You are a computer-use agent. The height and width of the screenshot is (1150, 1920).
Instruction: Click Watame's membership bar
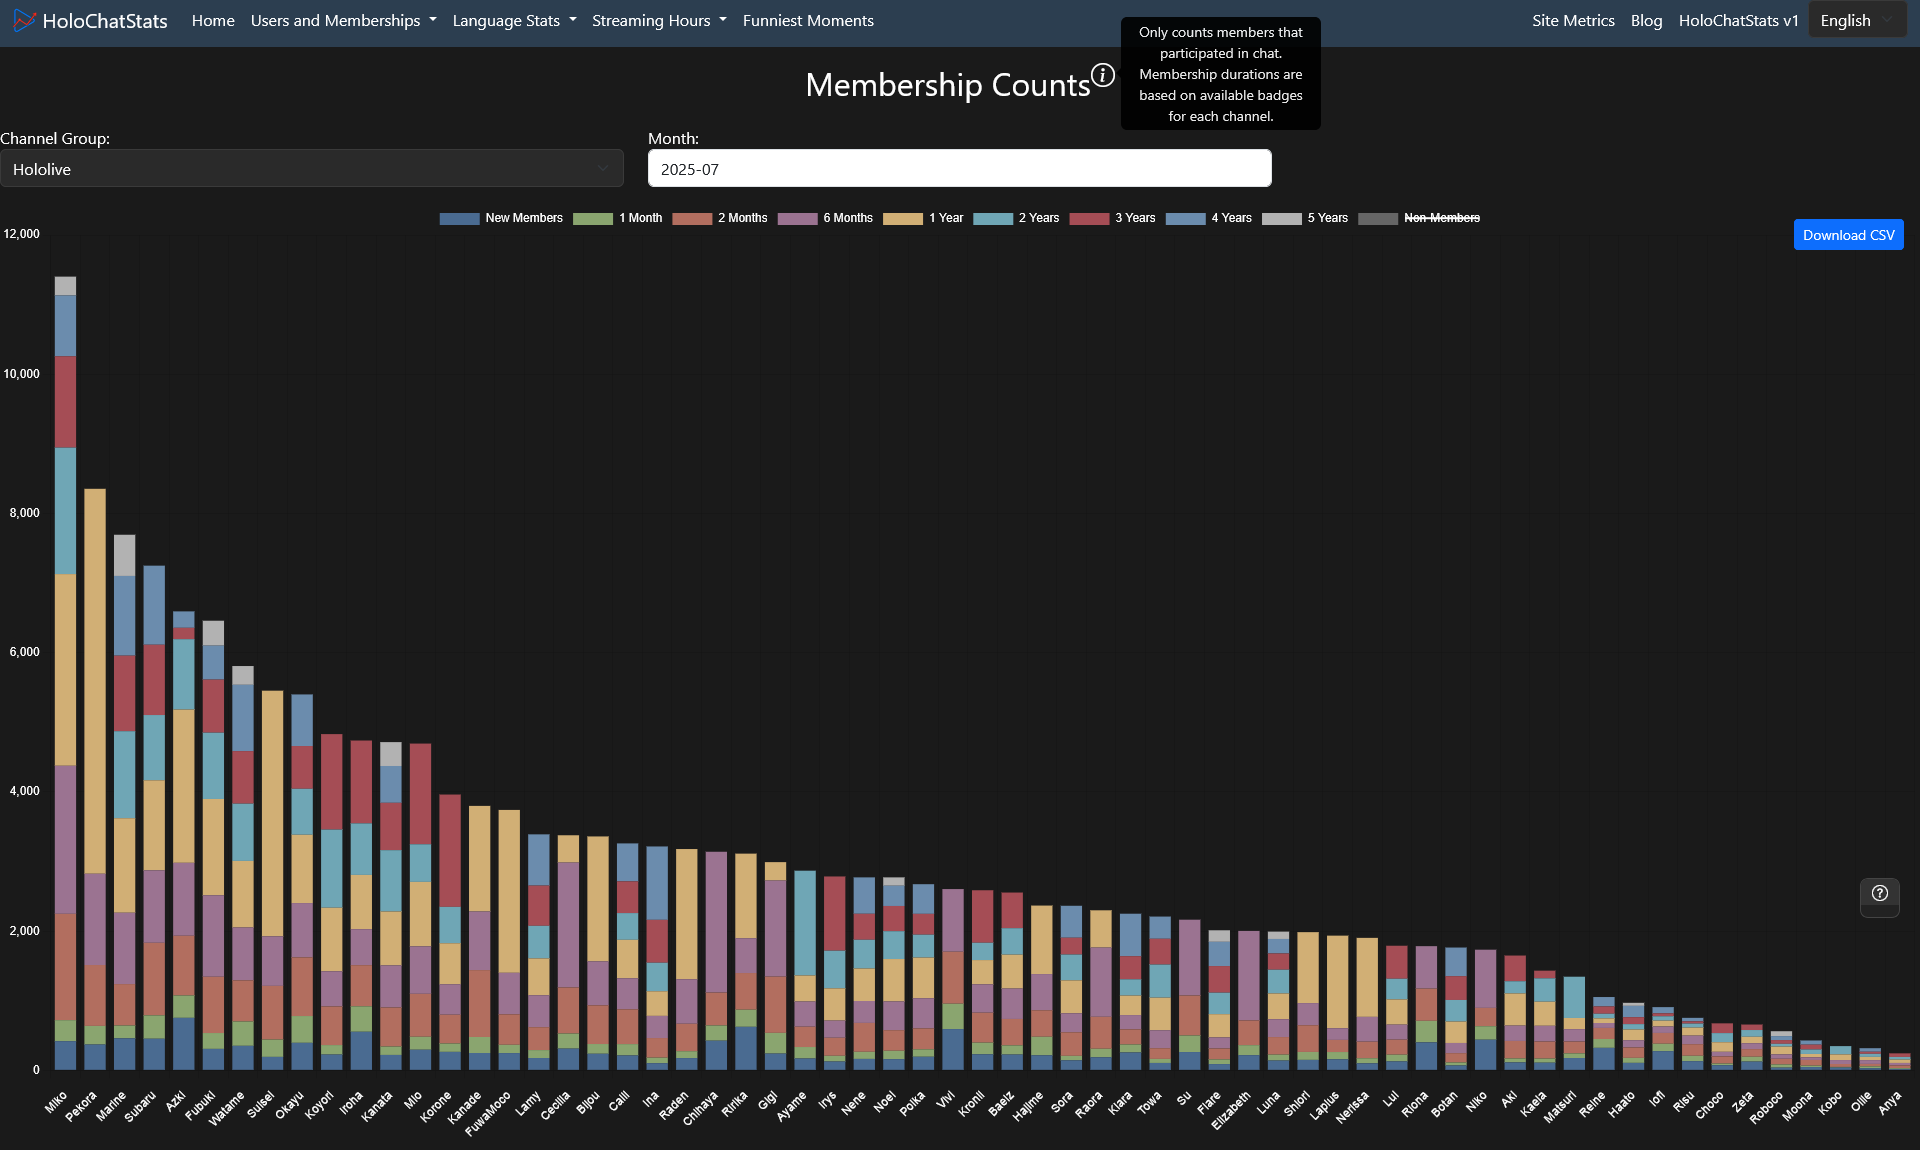click(x=243, y=868)
